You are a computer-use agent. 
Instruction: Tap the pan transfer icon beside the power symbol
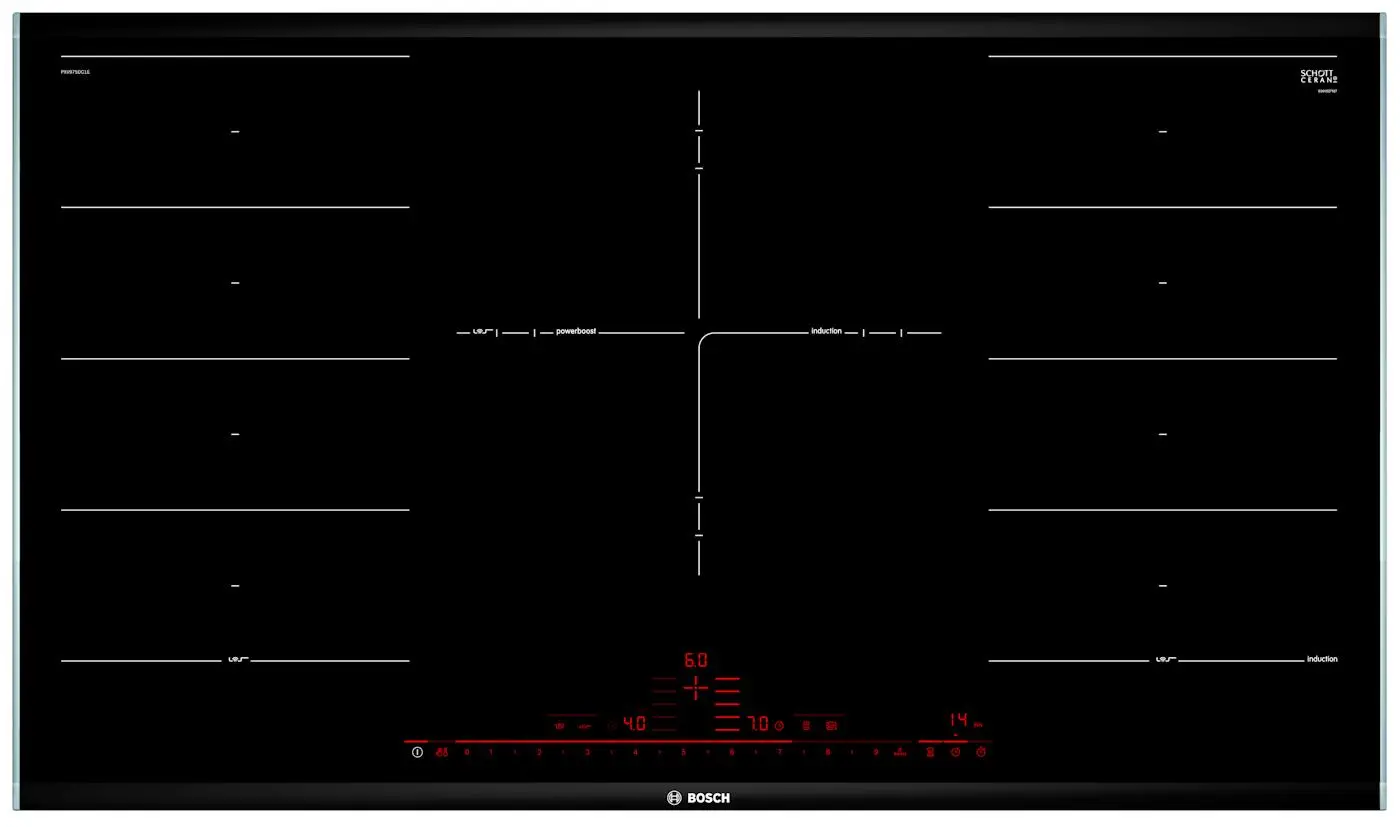pyautogui.click(x=442, y=751)
